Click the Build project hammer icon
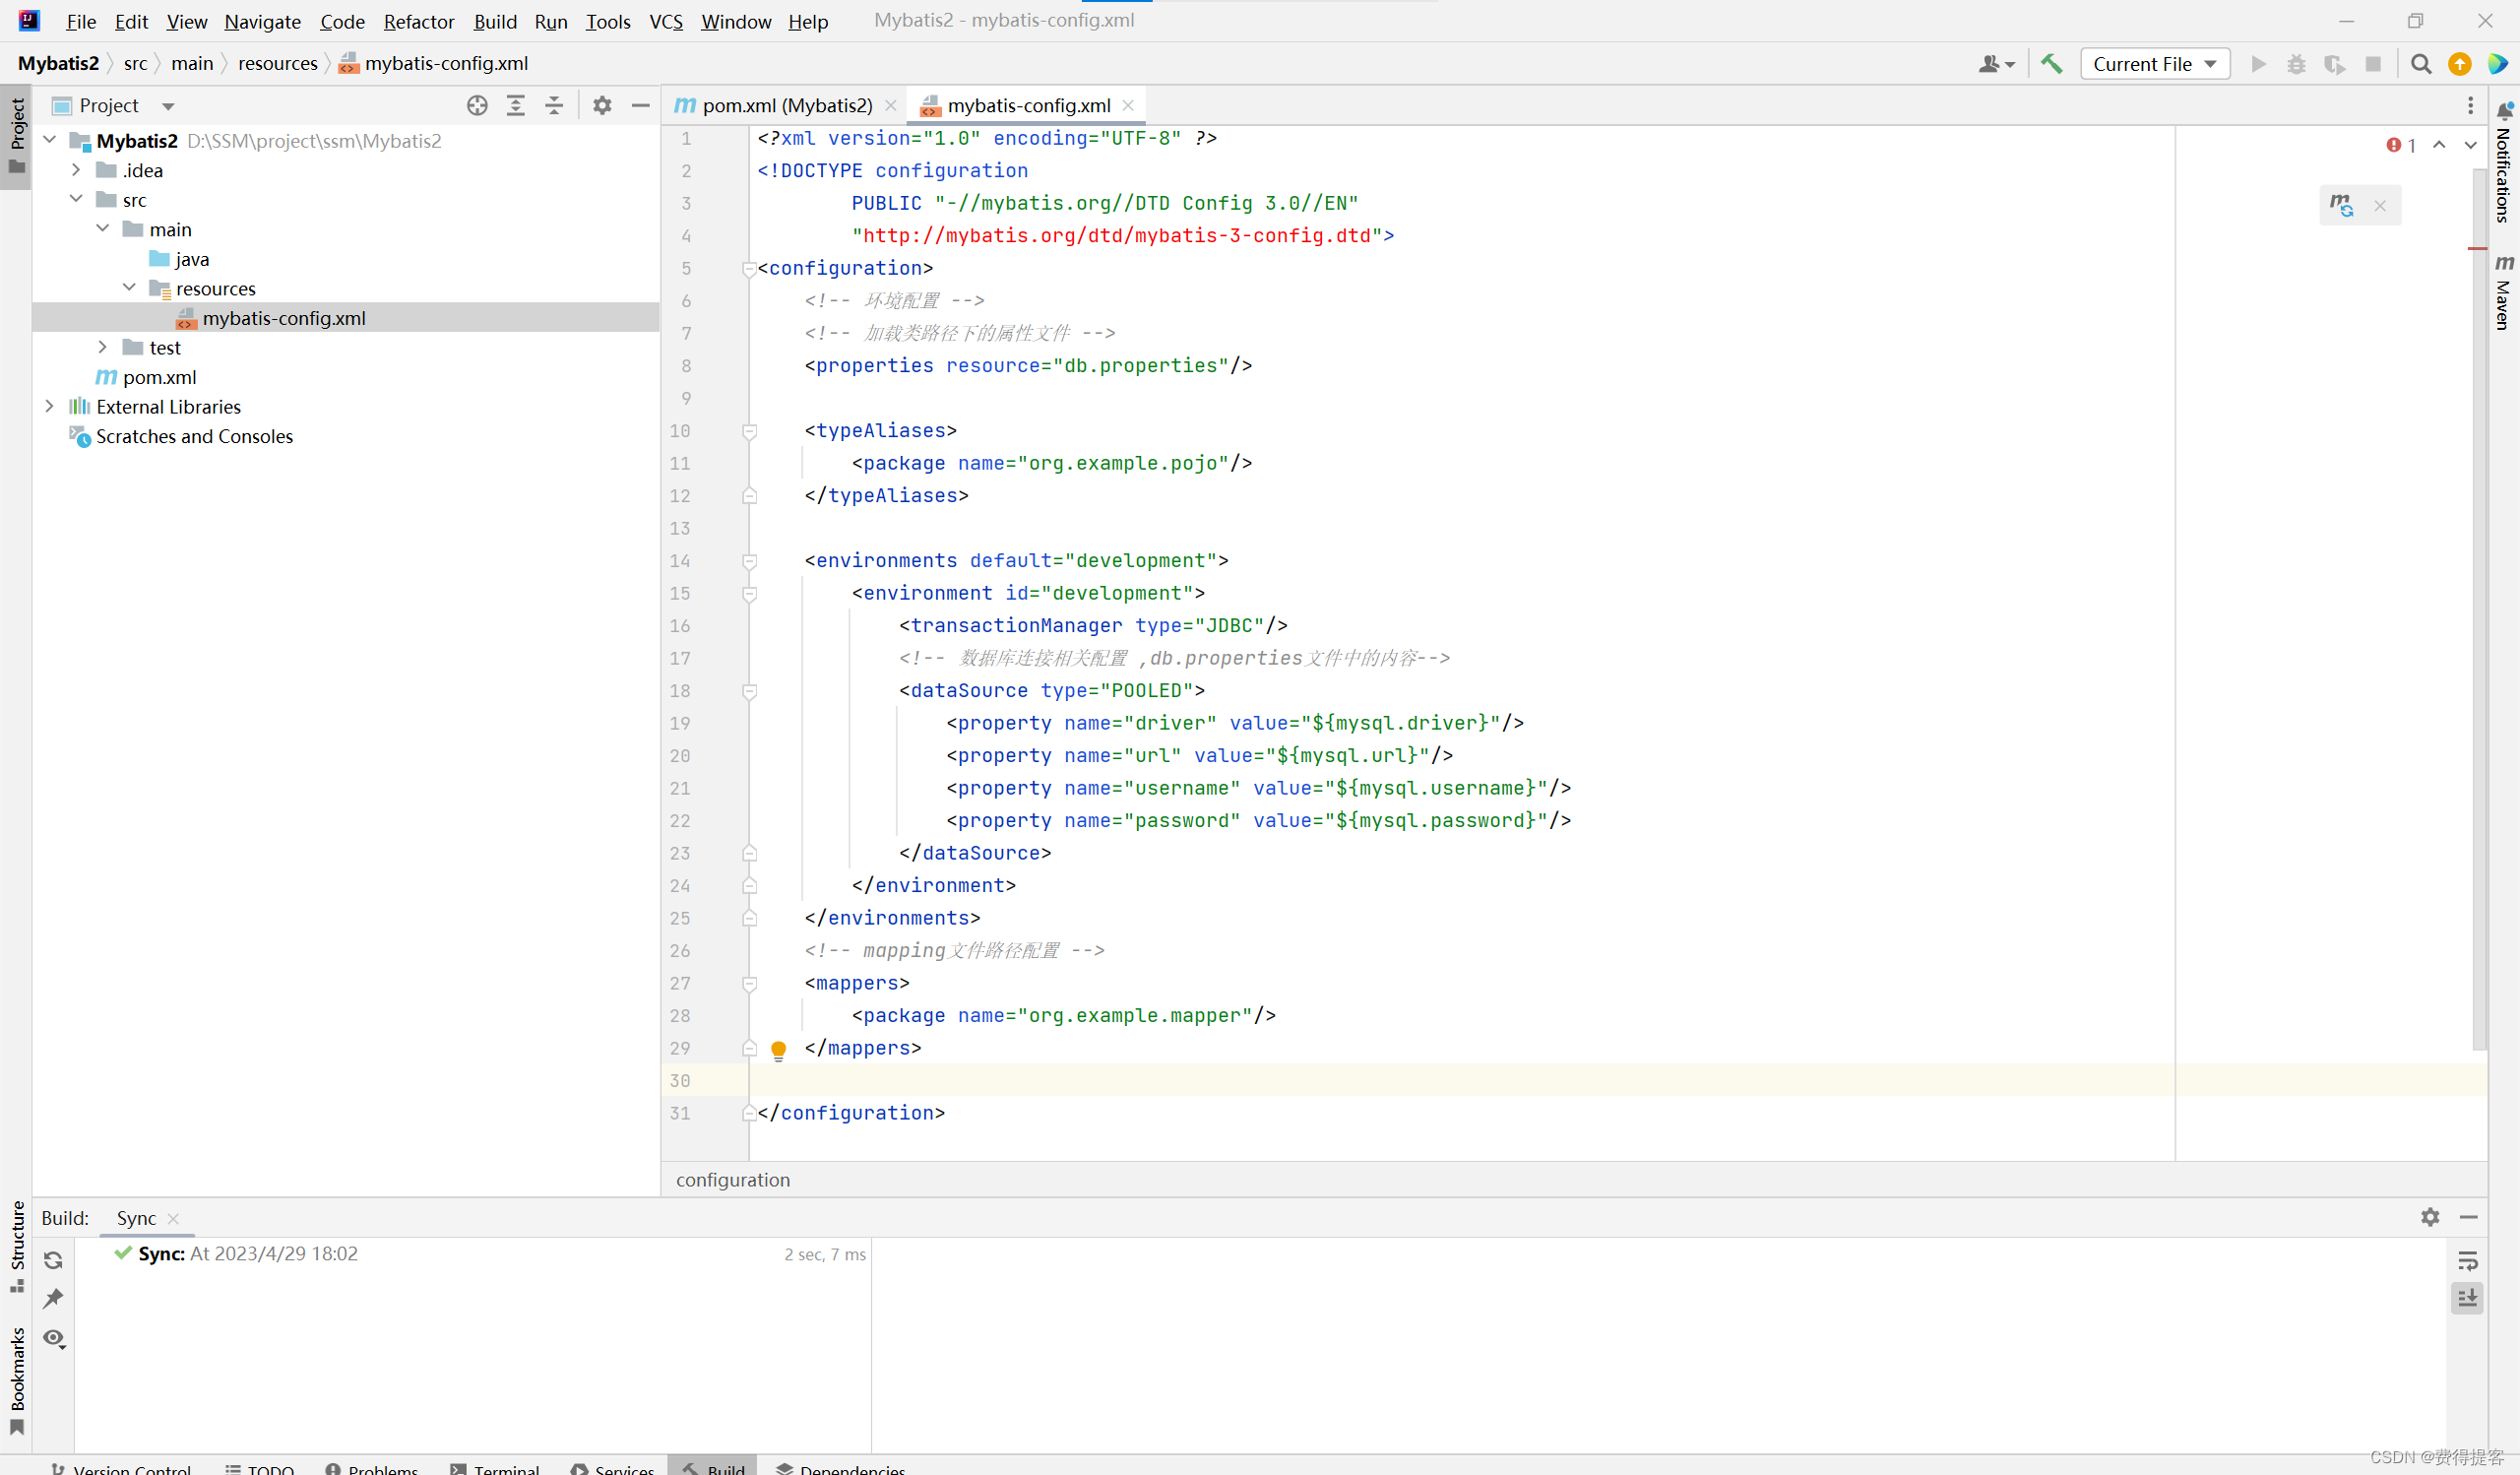 point(2051,64)
